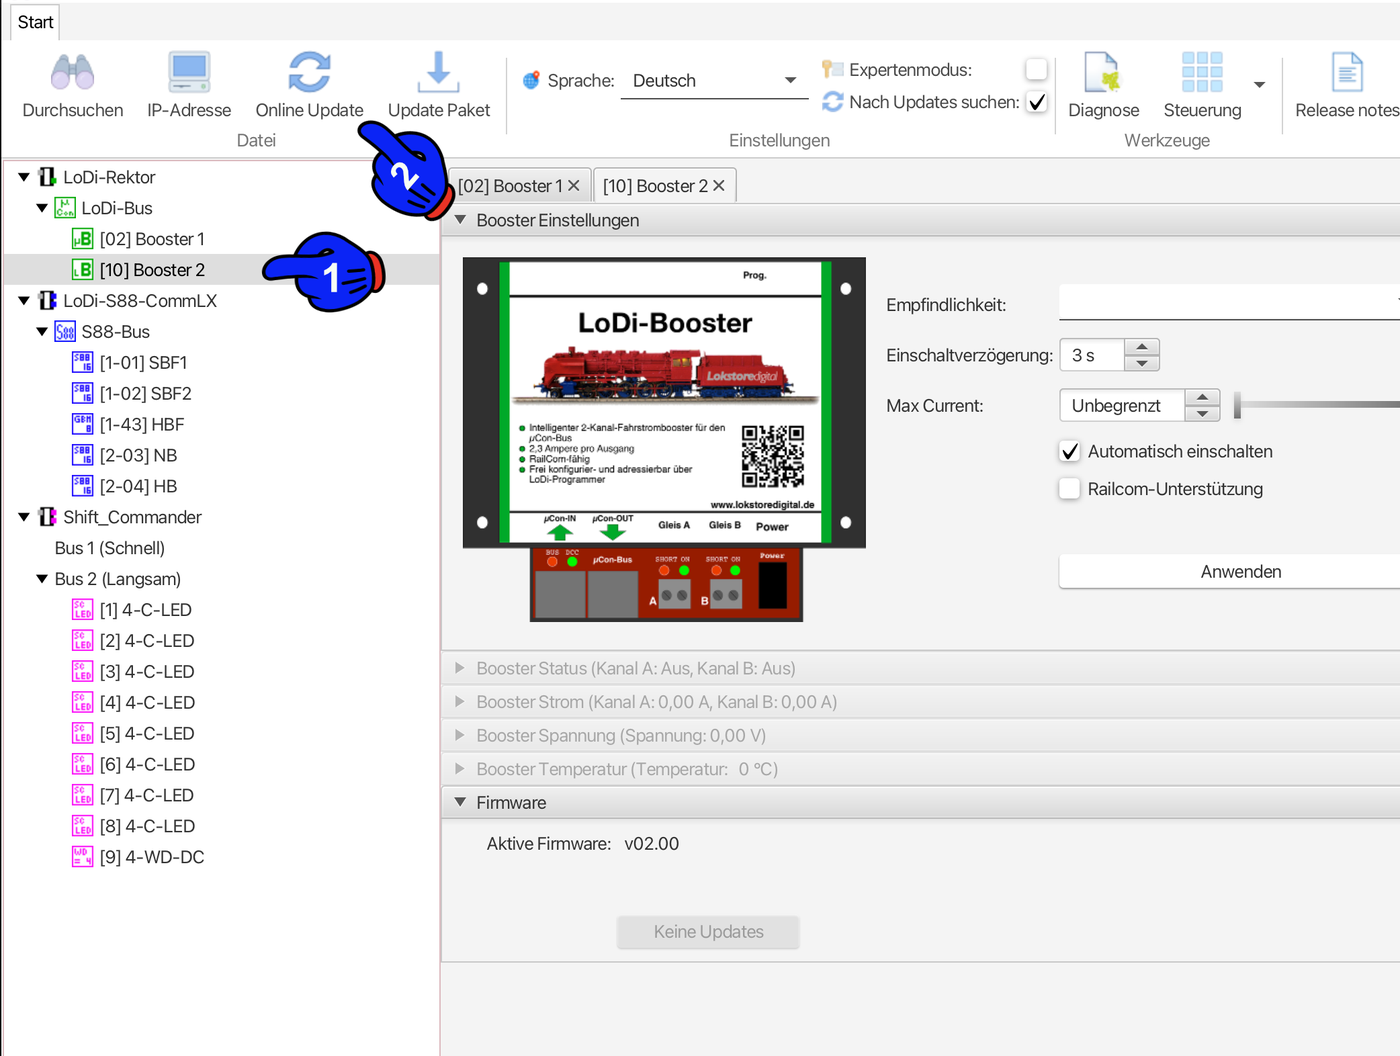Click the LoDi-Bus µCon icon
1400x1056 pixels.
[x=65, y=208]
